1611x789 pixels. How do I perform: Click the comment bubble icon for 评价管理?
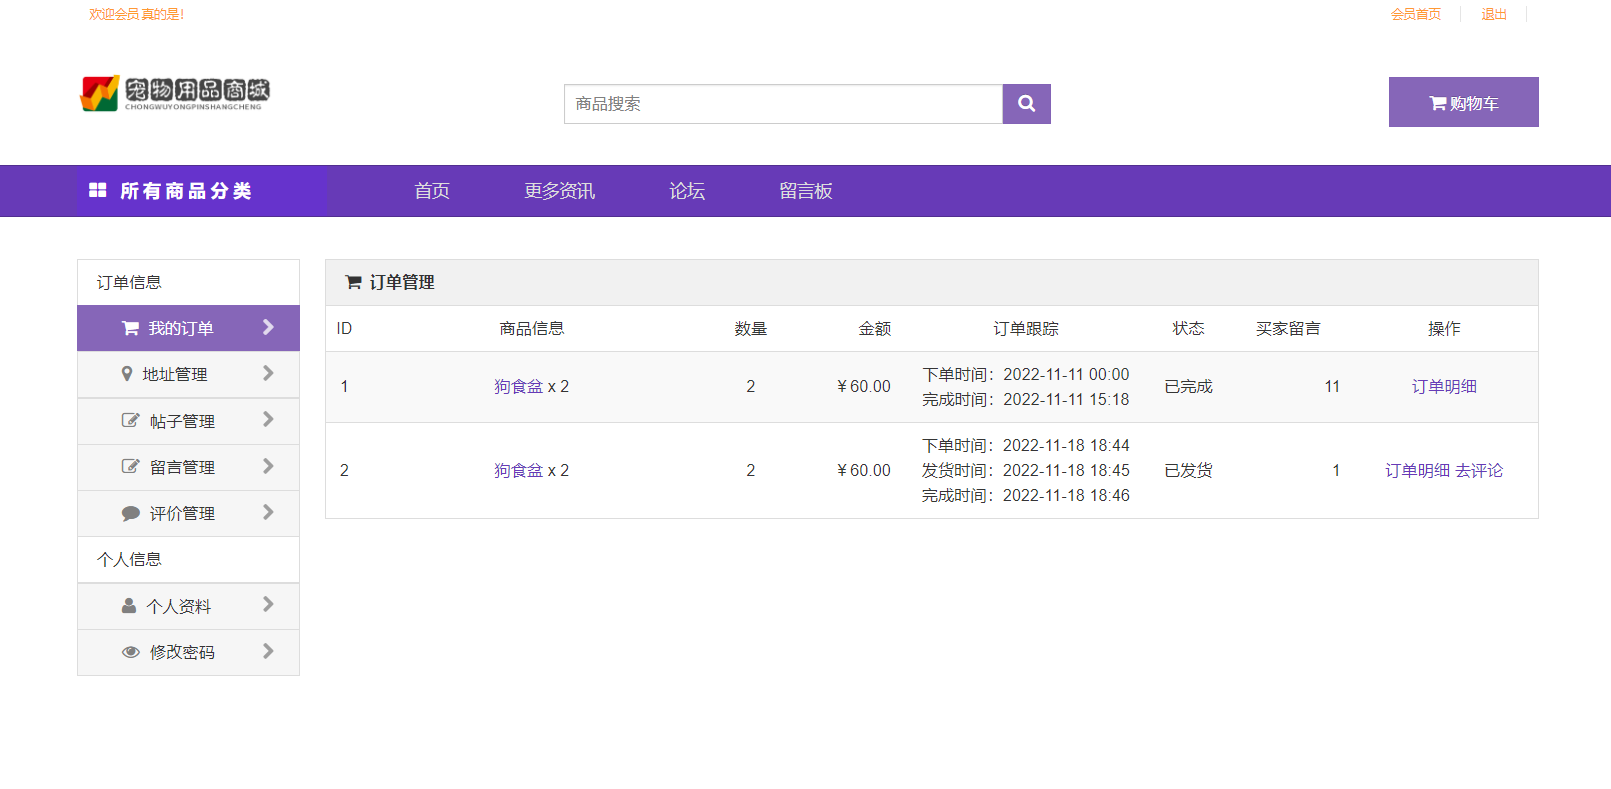click(x=130, y=513)
